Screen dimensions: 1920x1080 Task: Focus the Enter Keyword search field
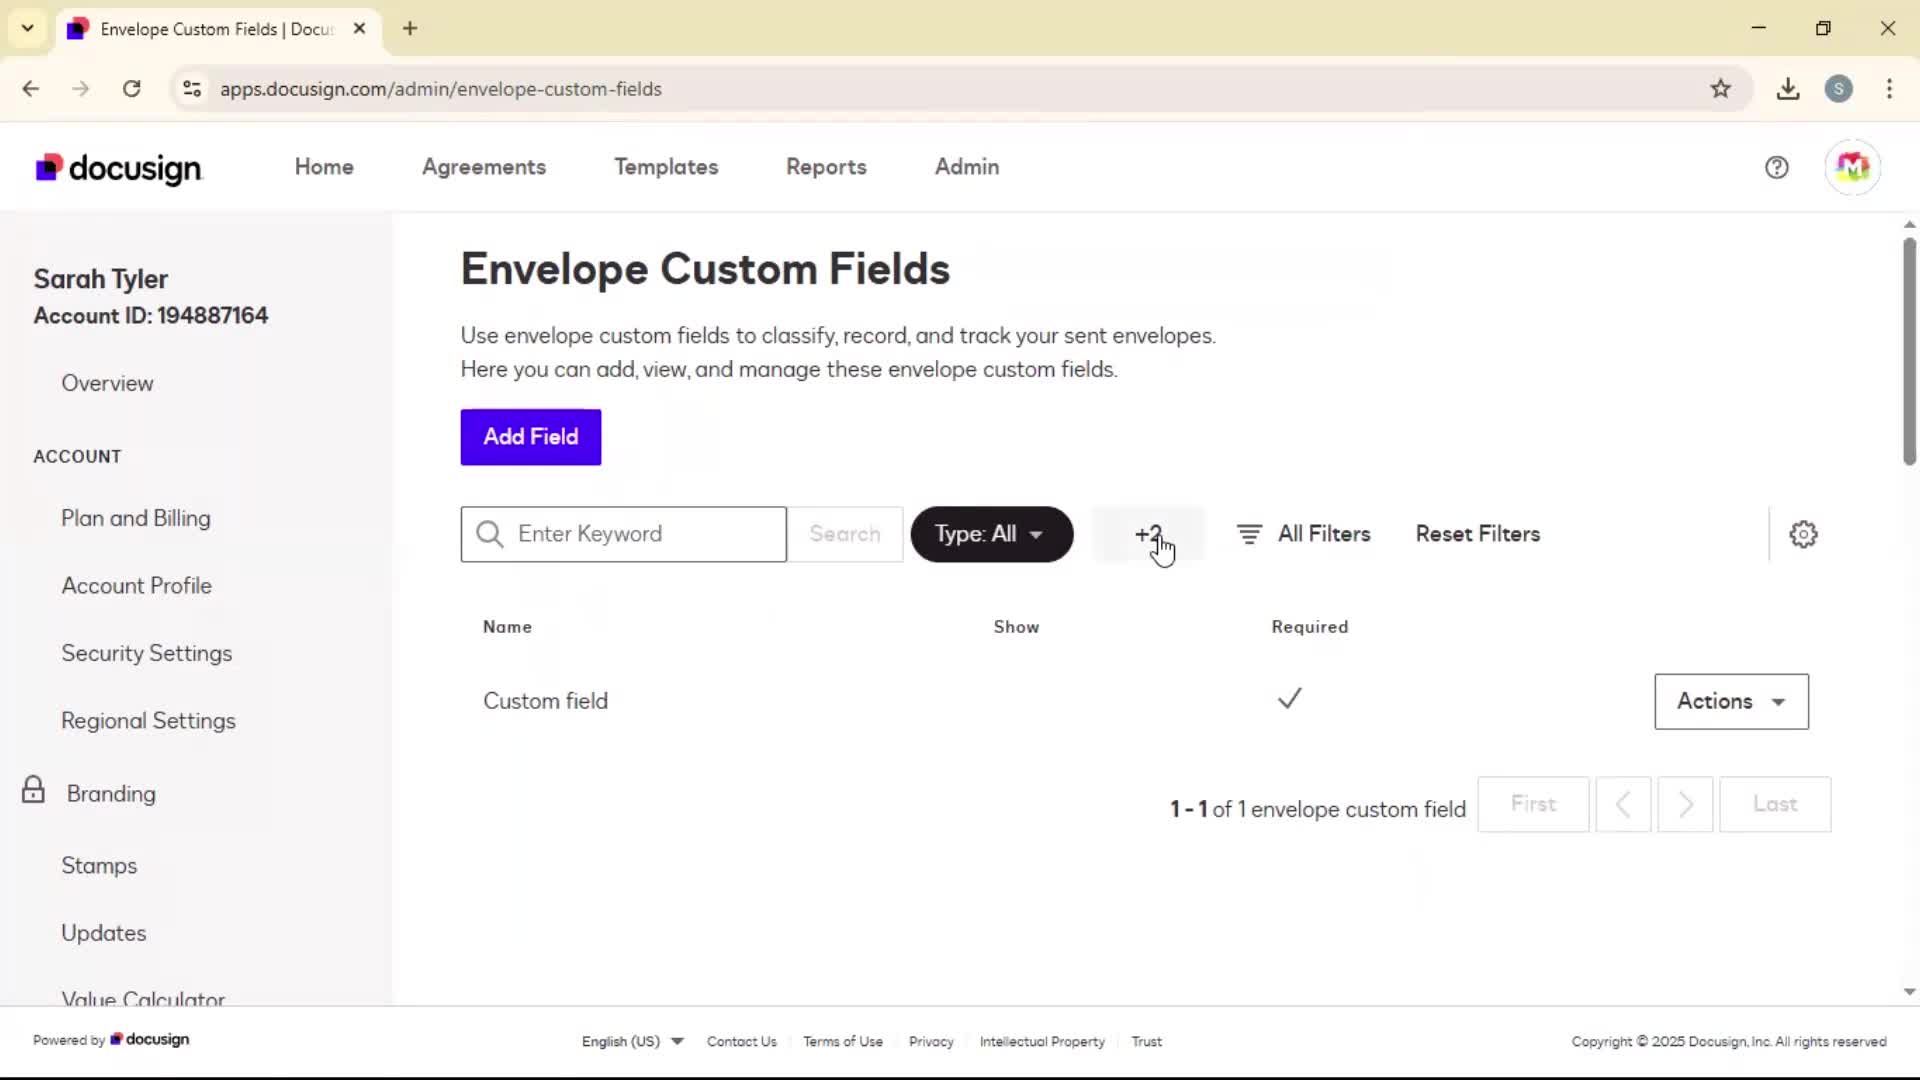624,534
